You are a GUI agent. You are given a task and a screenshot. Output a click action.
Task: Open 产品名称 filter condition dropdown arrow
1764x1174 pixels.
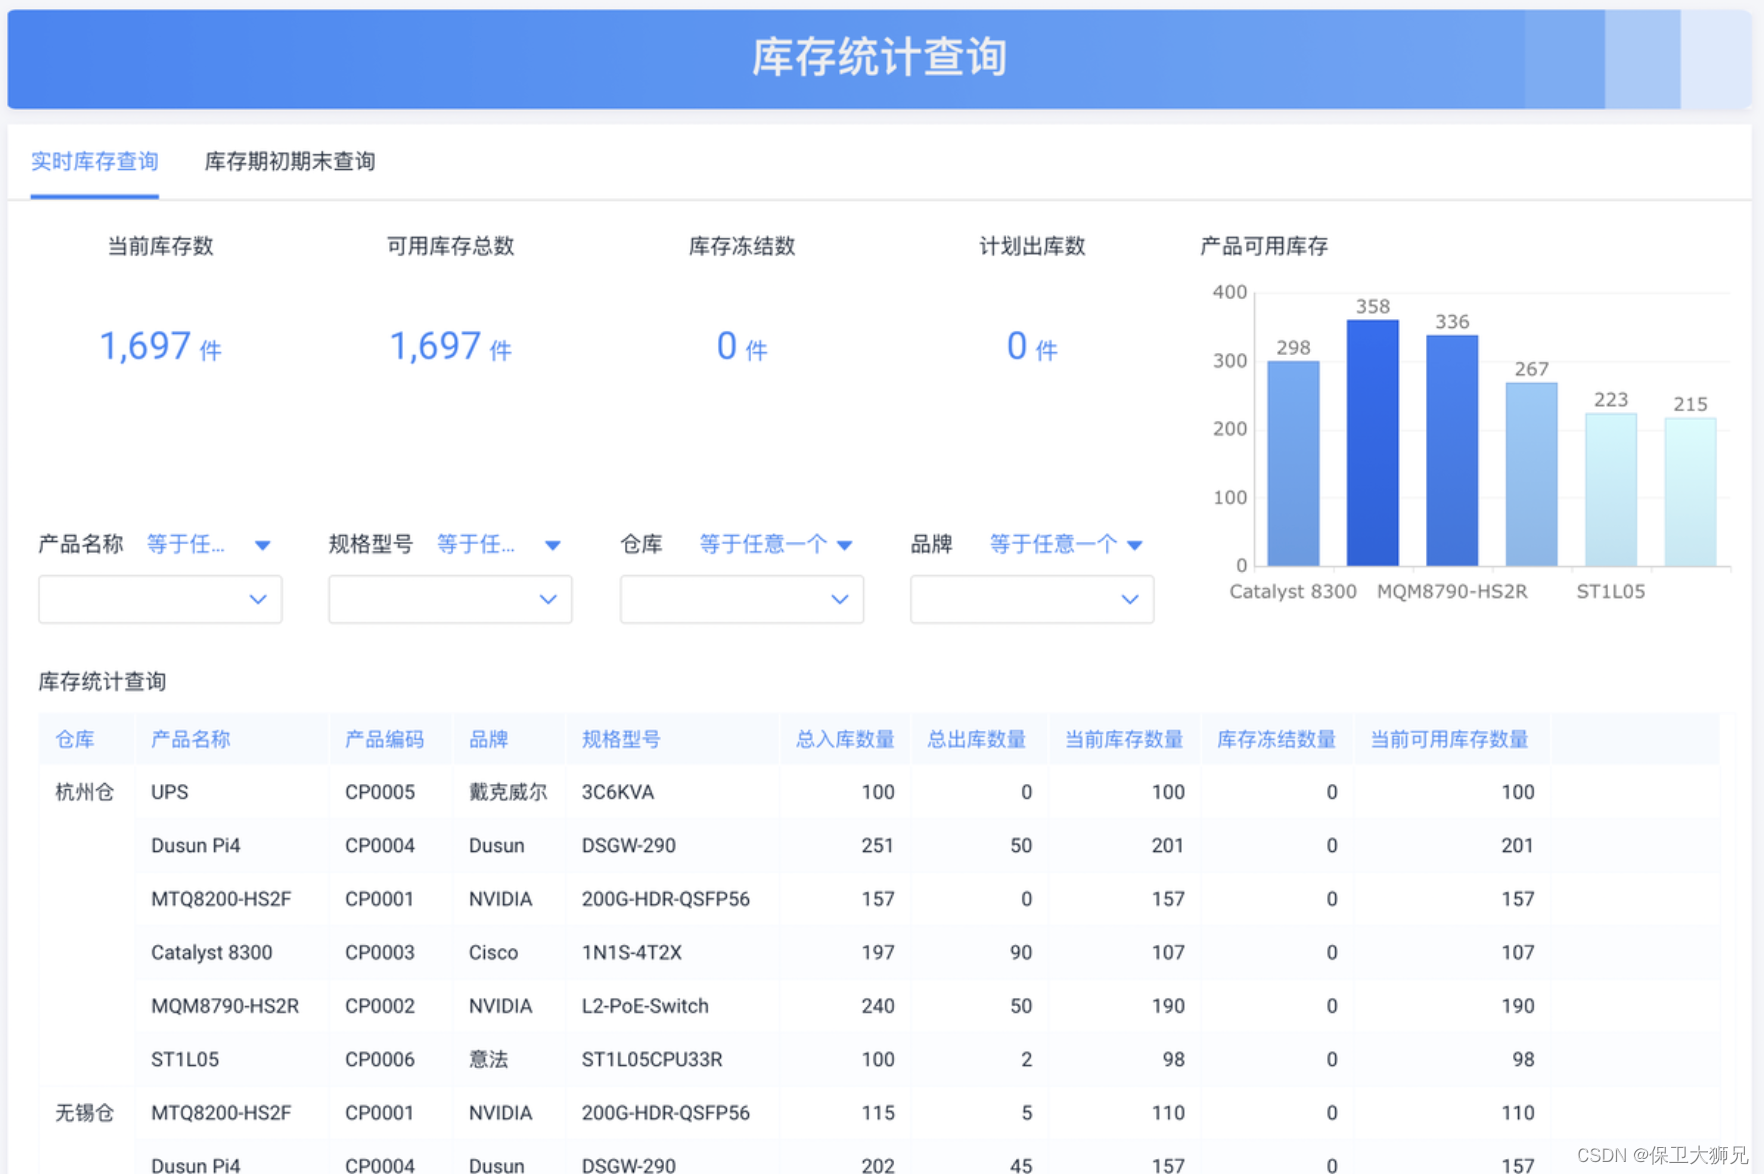click(262, 545)
